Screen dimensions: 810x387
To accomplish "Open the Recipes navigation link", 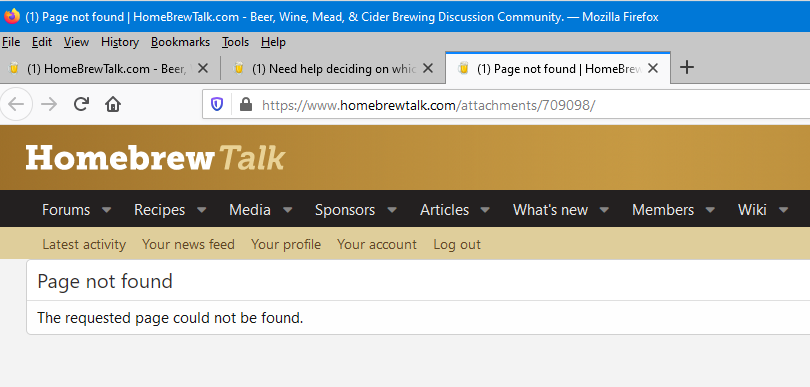I will 159,210.
